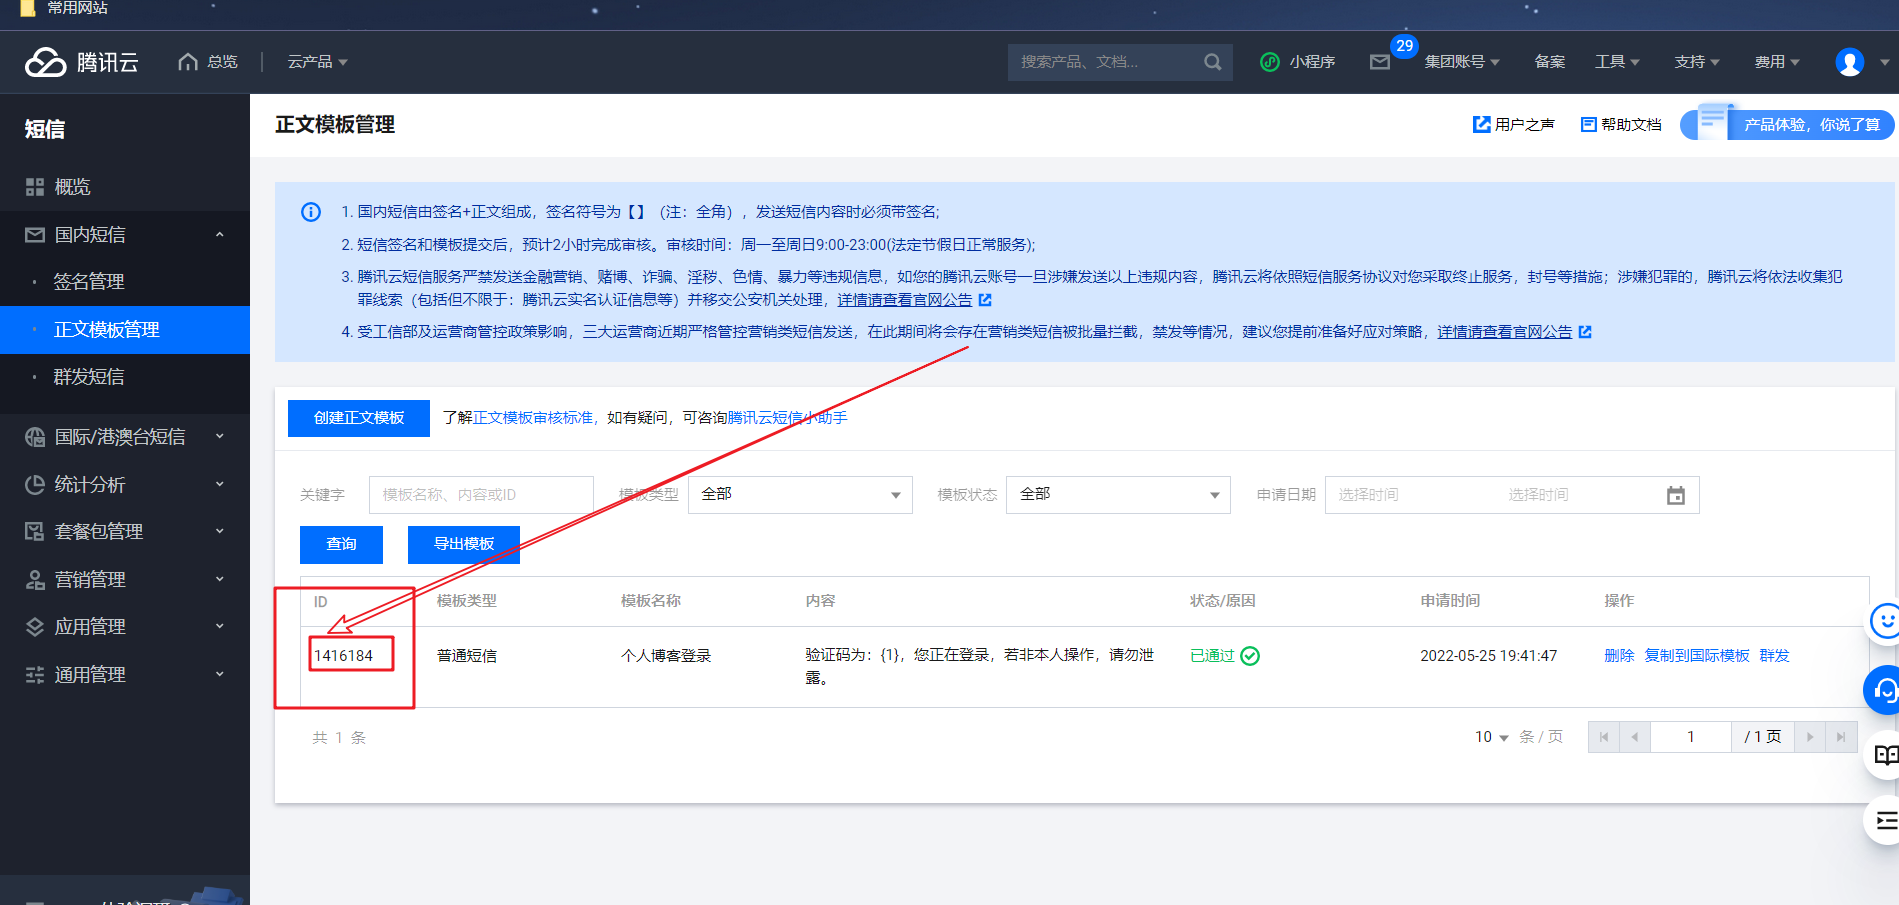1899x905 pixels.
Task: Open 详情请查看官网公告 link in item 4
Action: 1505,332
